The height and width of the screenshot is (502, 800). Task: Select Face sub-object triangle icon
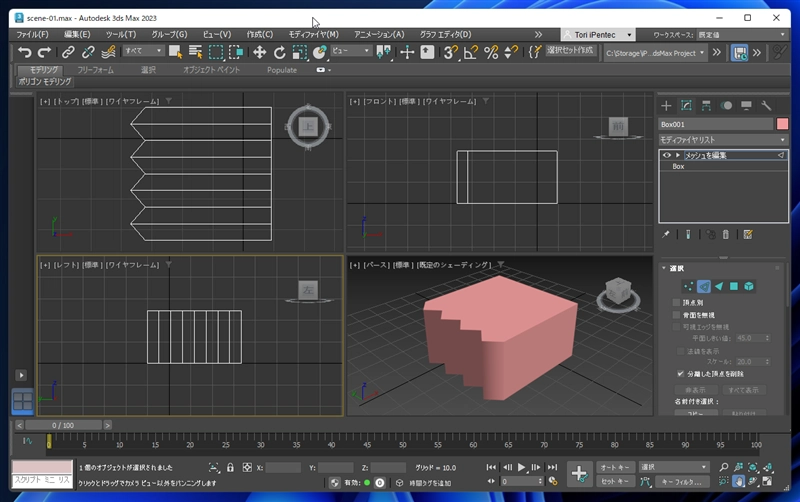[719, 286]
